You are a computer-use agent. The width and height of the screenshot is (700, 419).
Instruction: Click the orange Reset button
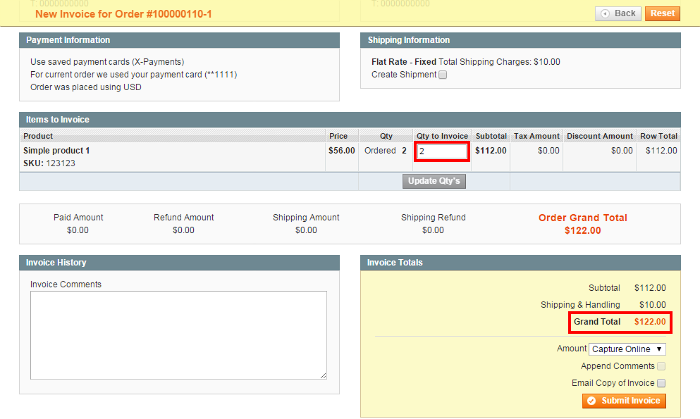[x=662, y=13]
